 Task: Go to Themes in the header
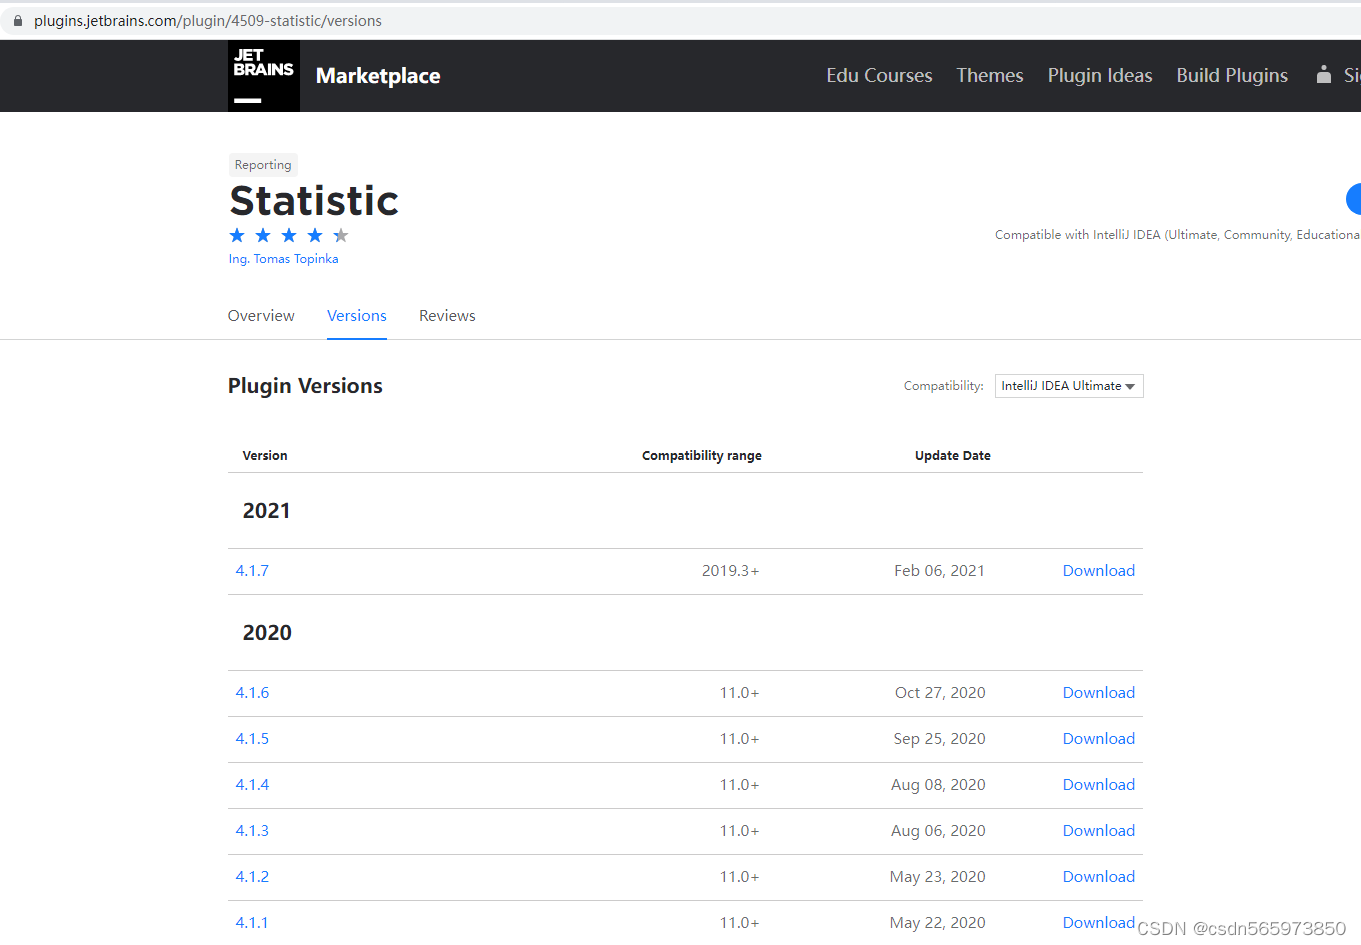tap(990, 76)
